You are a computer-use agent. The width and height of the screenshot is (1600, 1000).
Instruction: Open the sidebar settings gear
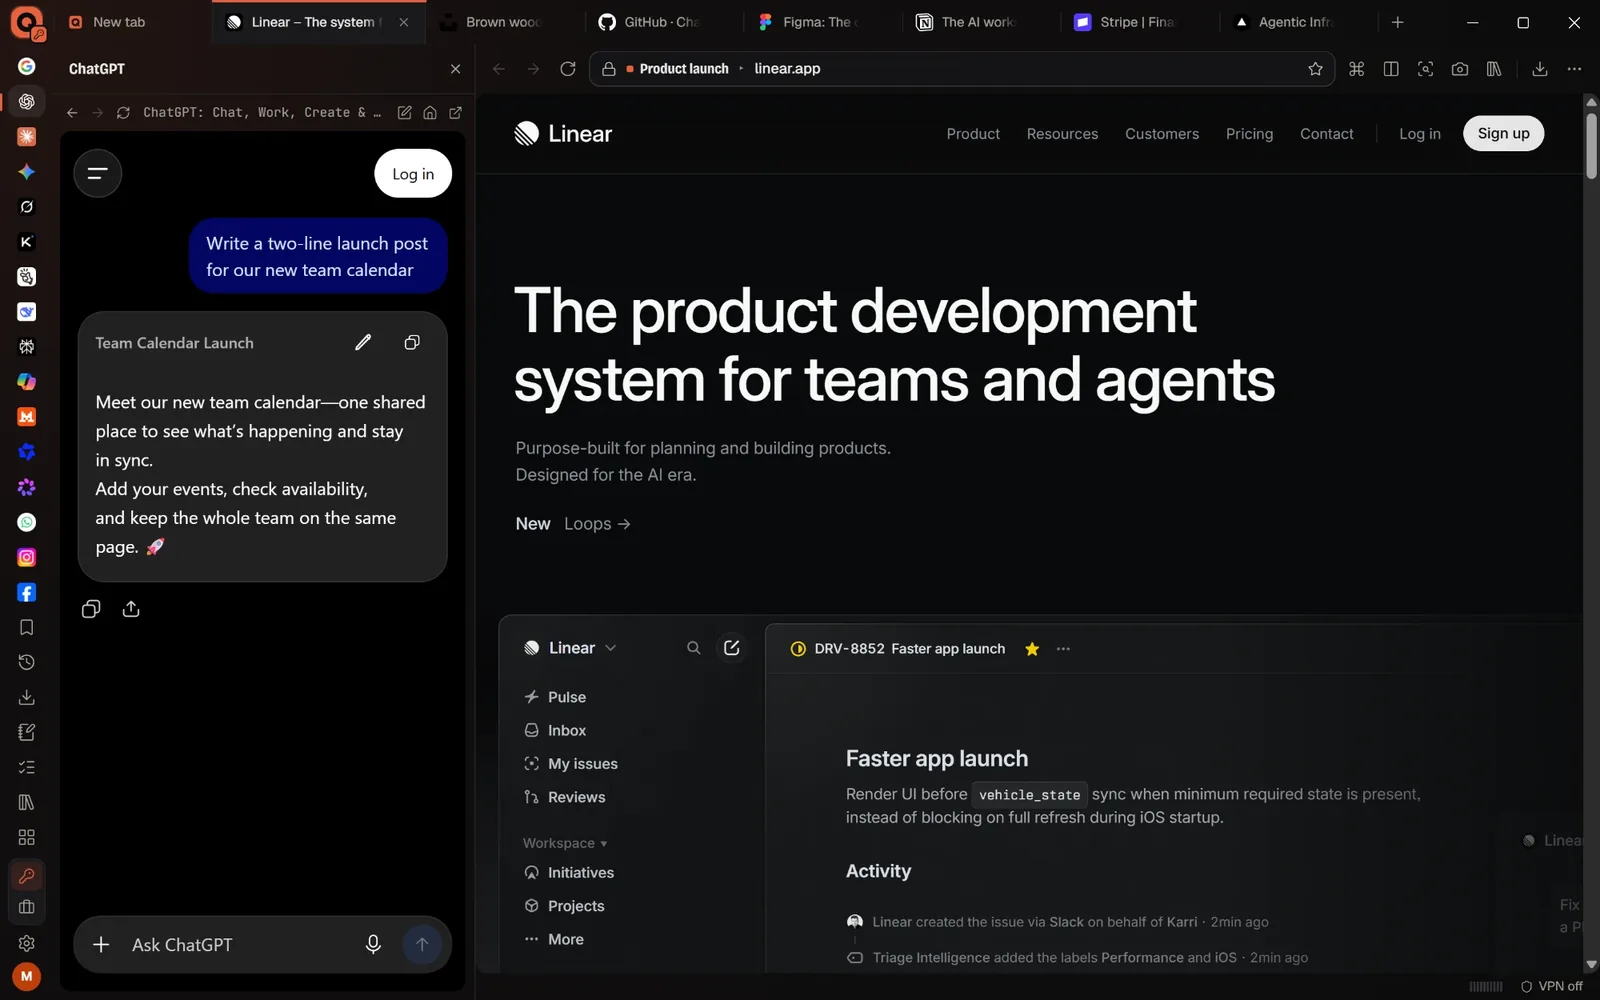(x=27, y=942)
